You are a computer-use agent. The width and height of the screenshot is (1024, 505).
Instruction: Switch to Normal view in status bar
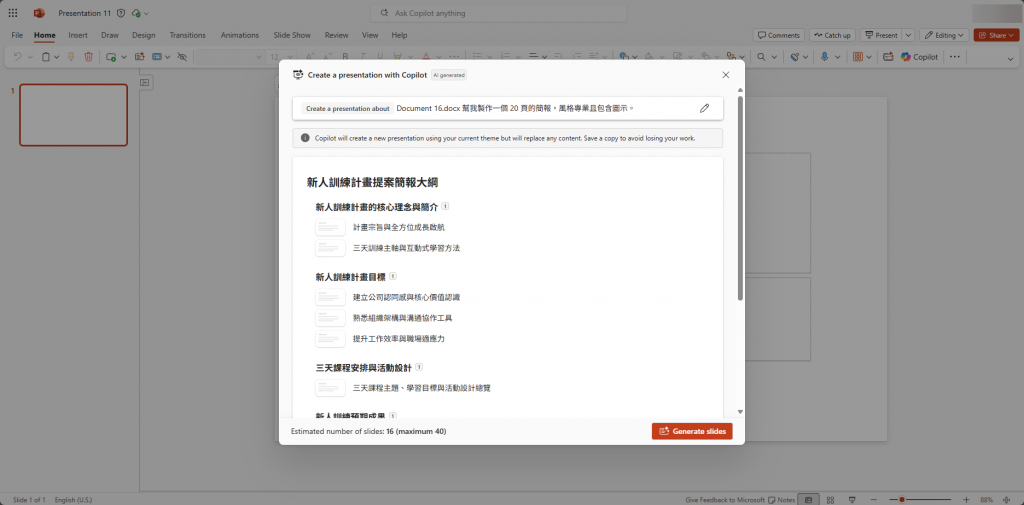pyautogui.click(x=808, y=500)
